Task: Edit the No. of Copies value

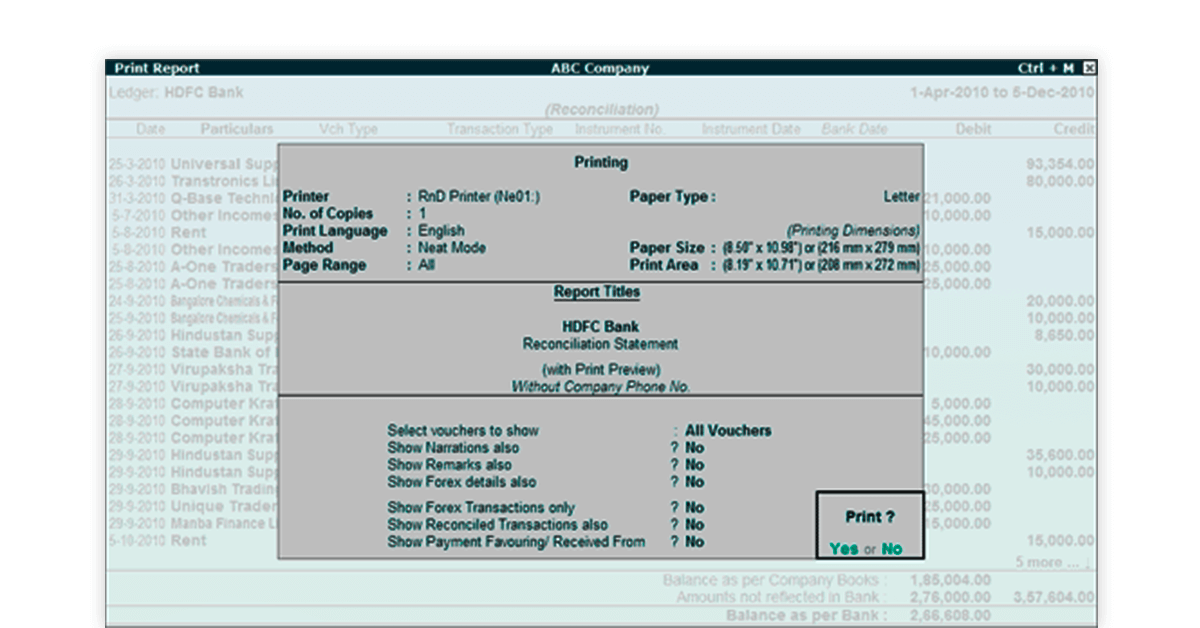Action: click(x=423, y=214)
